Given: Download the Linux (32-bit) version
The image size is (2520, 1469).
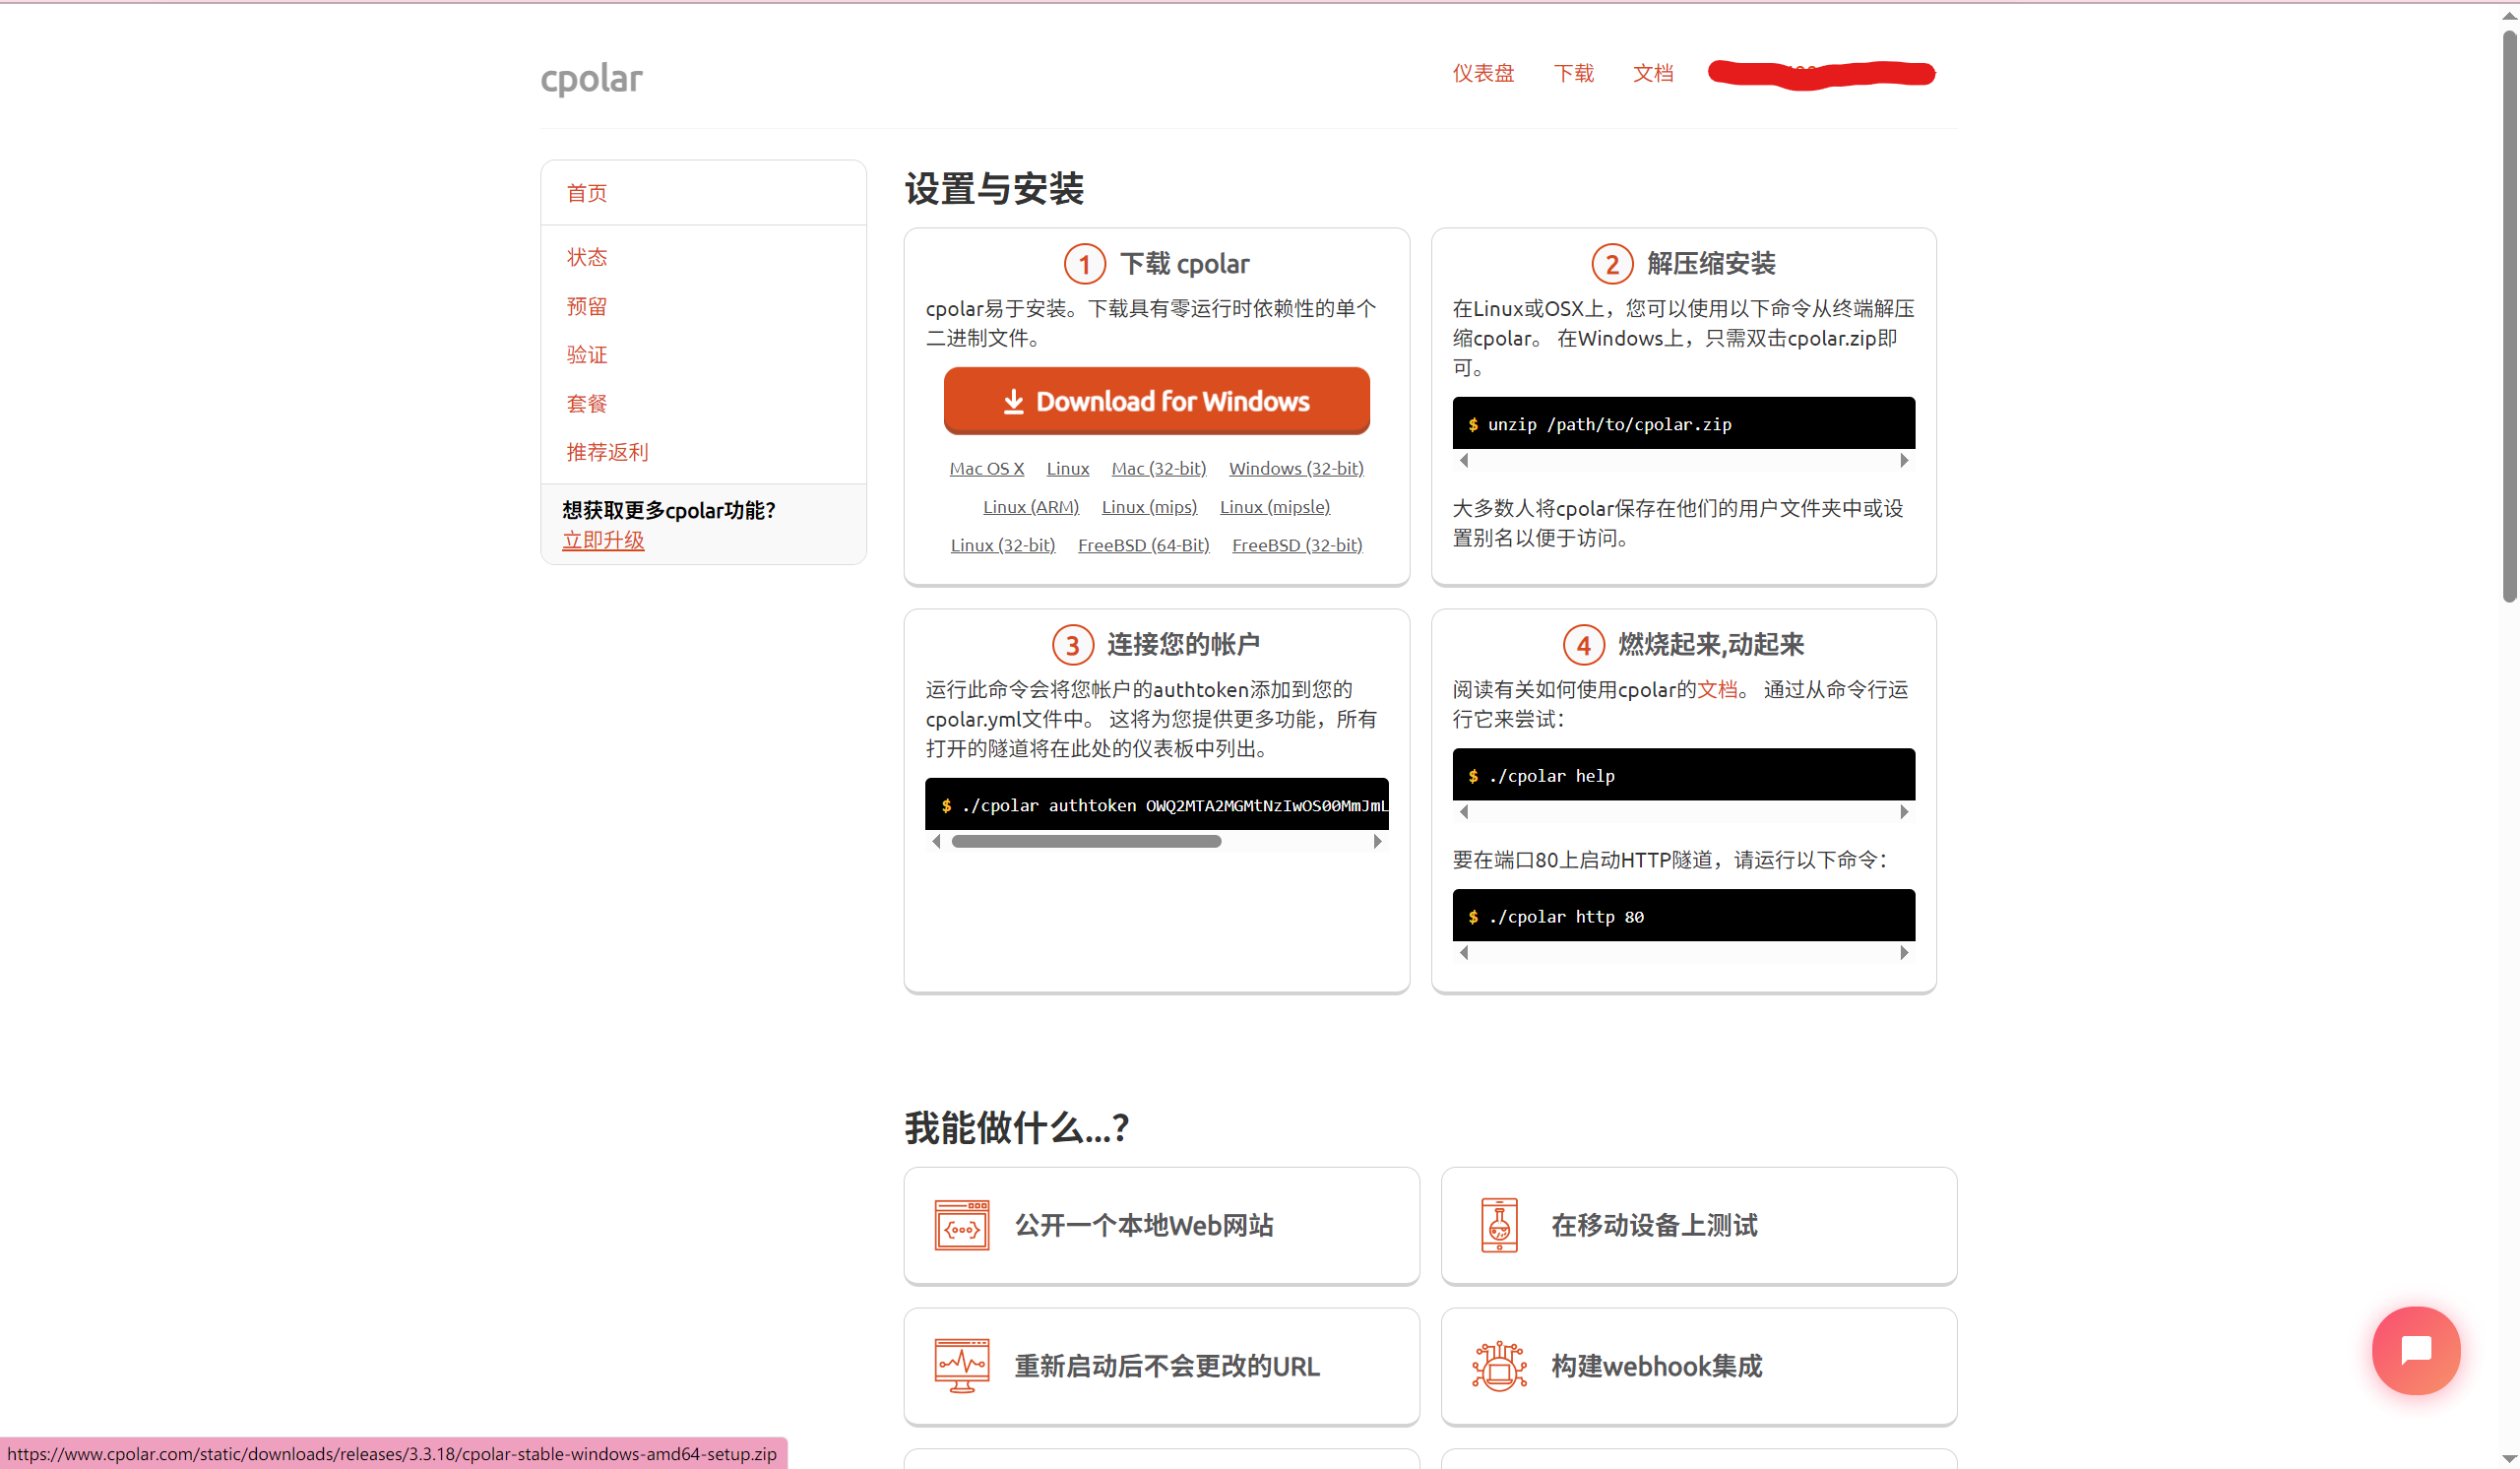Looking at the screenshot, I should [1003, 545].
